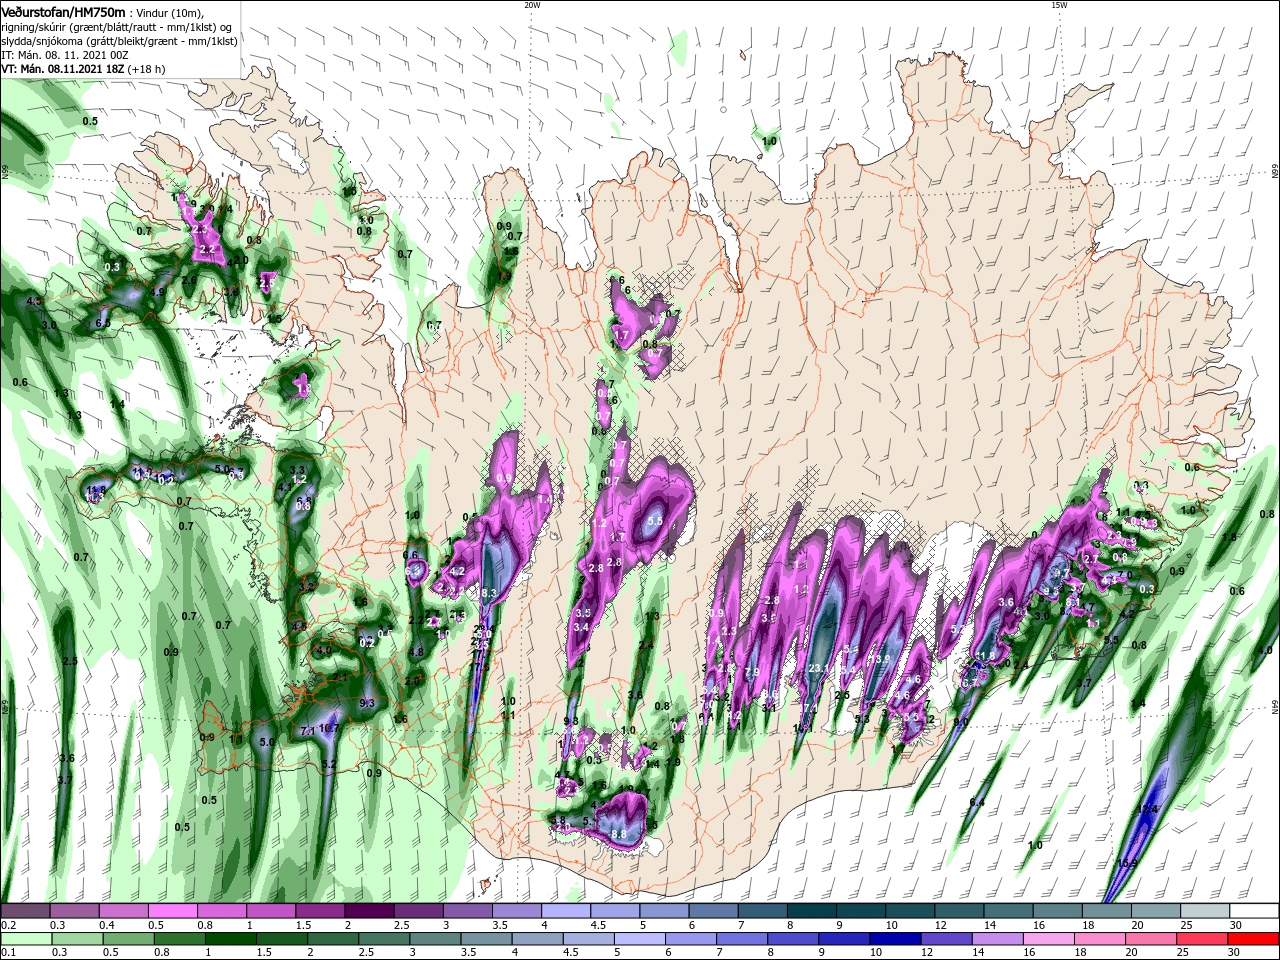Click the 7.9 precipitation value on the map
The image size is (1280, 960).
coord(752,672)
